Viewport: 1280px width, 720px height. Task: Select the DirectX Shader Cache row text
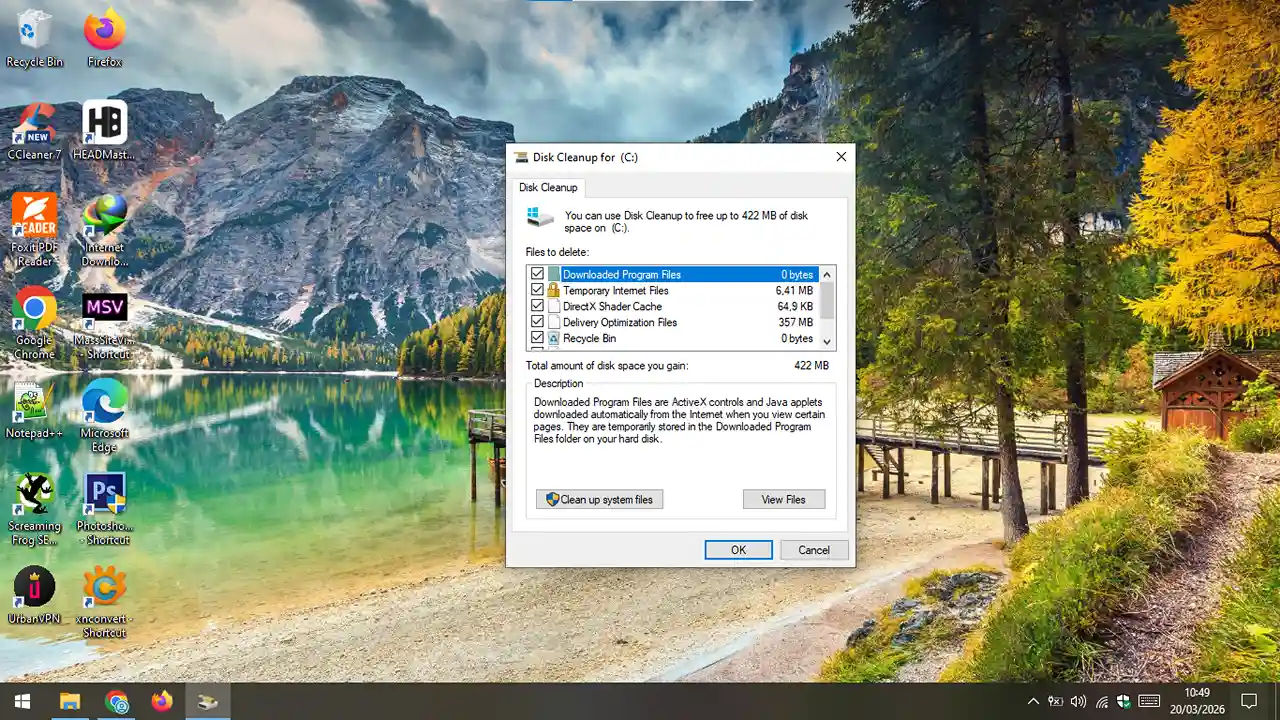click(x=612, y=306)
